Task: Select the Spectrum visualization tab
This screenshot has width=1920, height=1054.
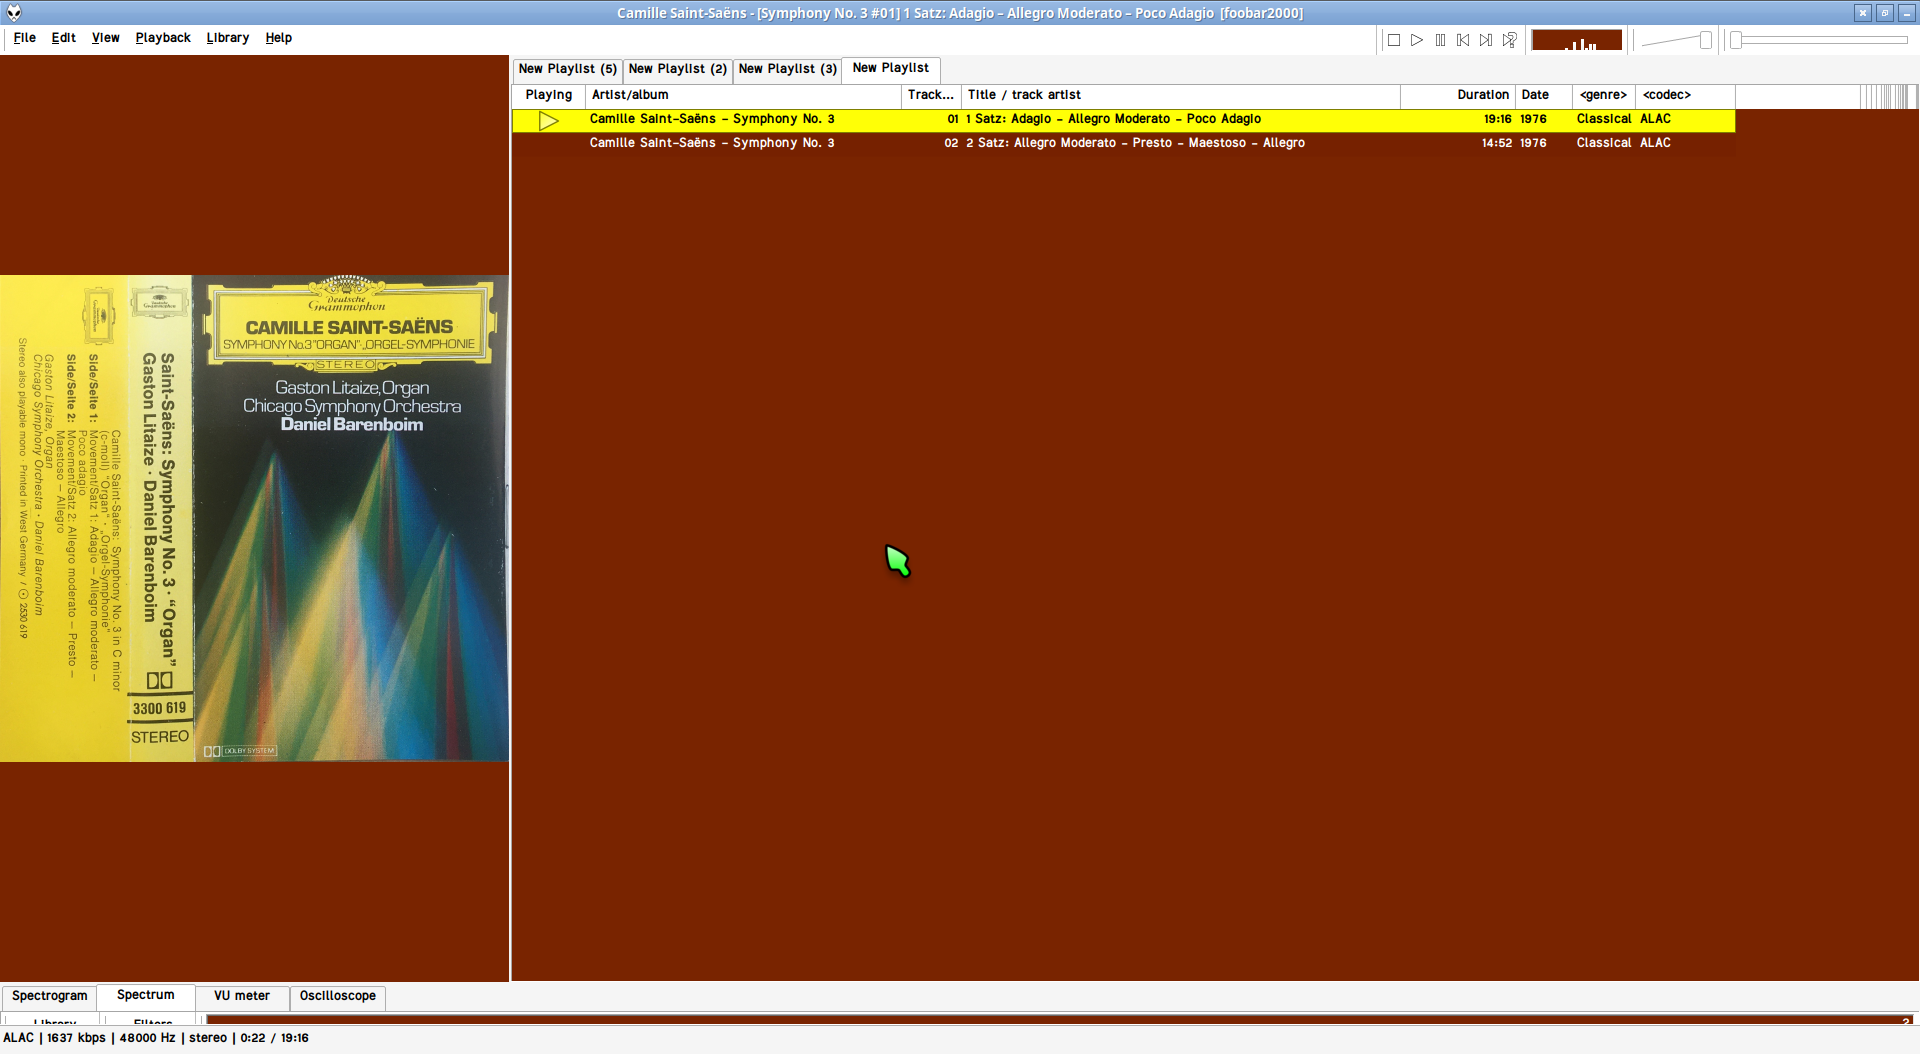Action: coord(146,995)
